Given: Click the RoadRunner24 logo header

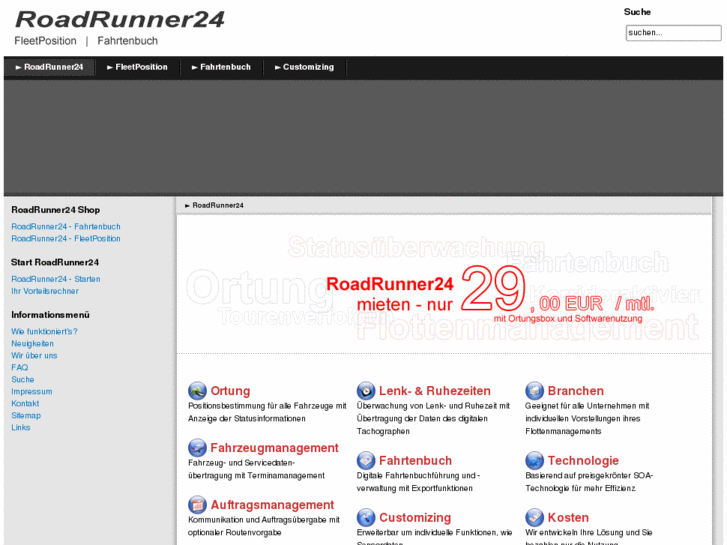Looking at the screenshot, I should [120, 20].
